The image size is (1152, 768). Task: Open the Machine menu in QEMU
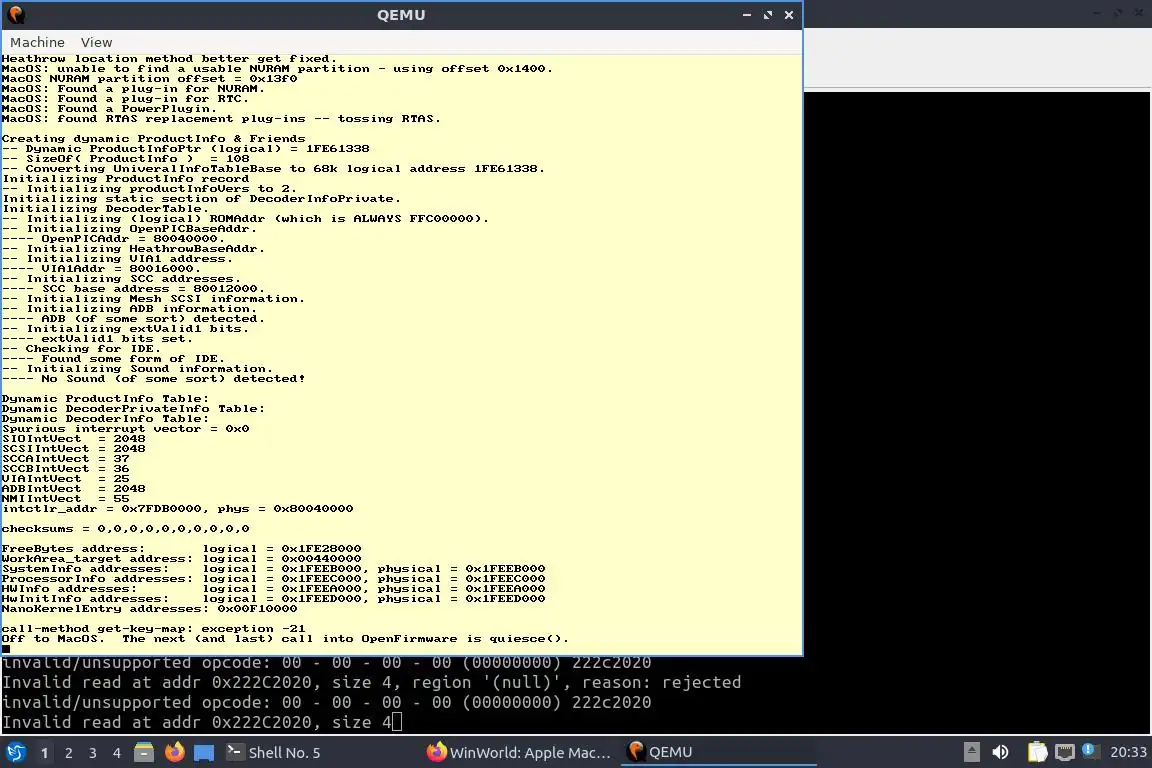click(x=37, y=43)
